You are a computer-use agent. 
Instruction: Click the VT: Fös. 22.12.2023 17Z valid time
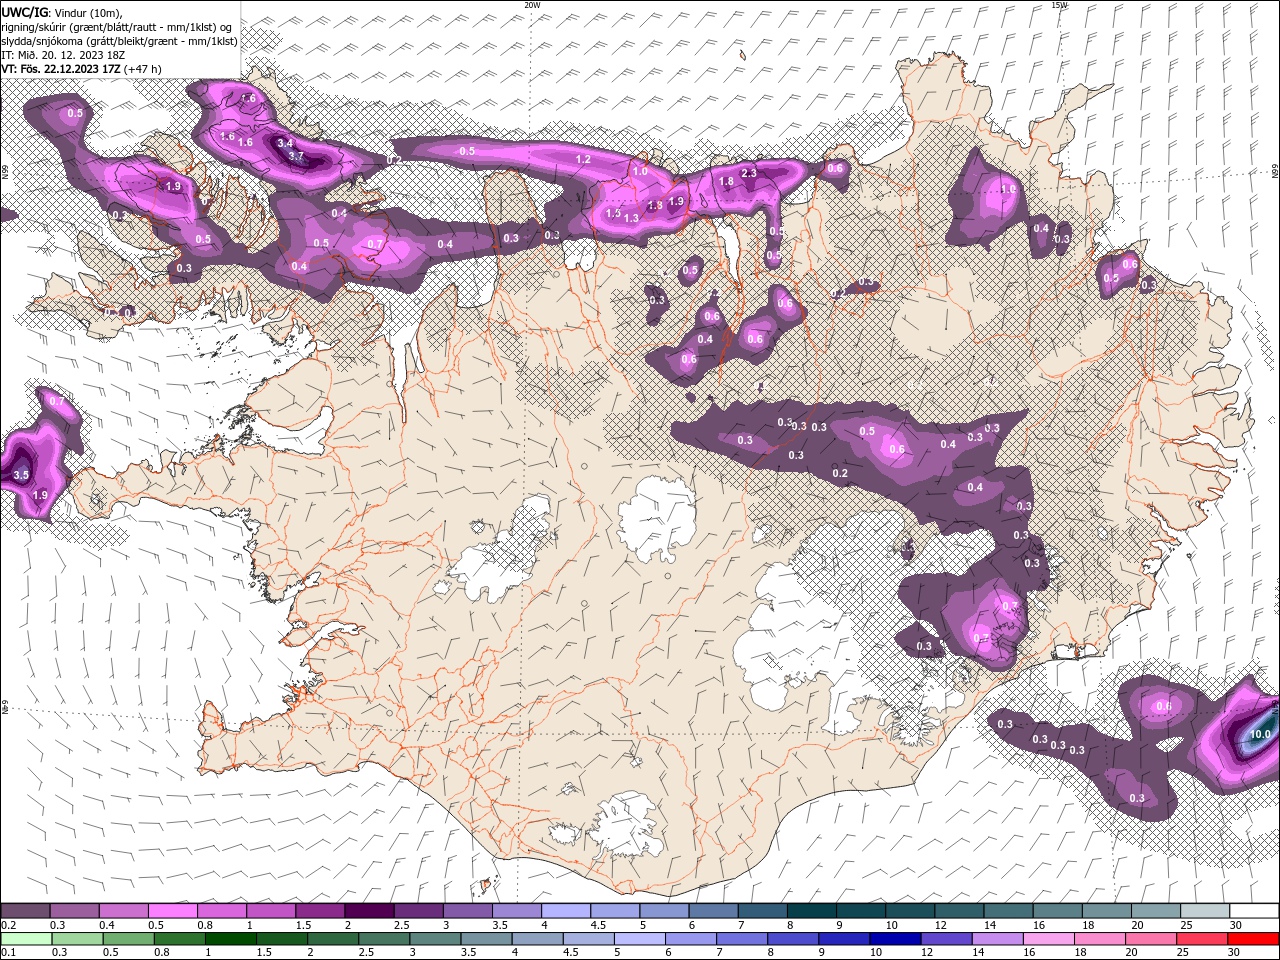point(61,69)
